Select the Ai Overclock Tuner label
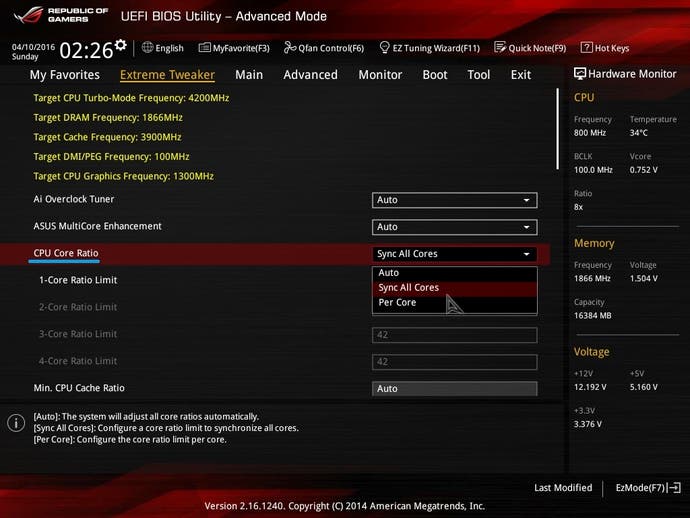The width and height of the screenshot is (690, 518). (x=73, y=199)
